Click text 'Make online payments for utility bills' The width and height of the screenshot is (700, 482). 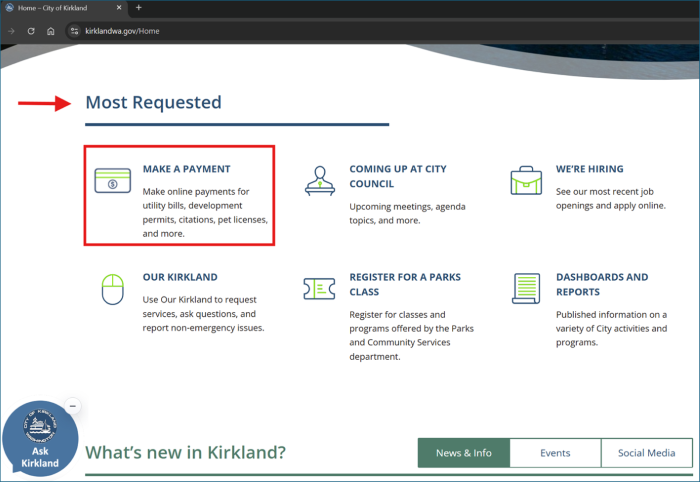(x=196, y=199)
